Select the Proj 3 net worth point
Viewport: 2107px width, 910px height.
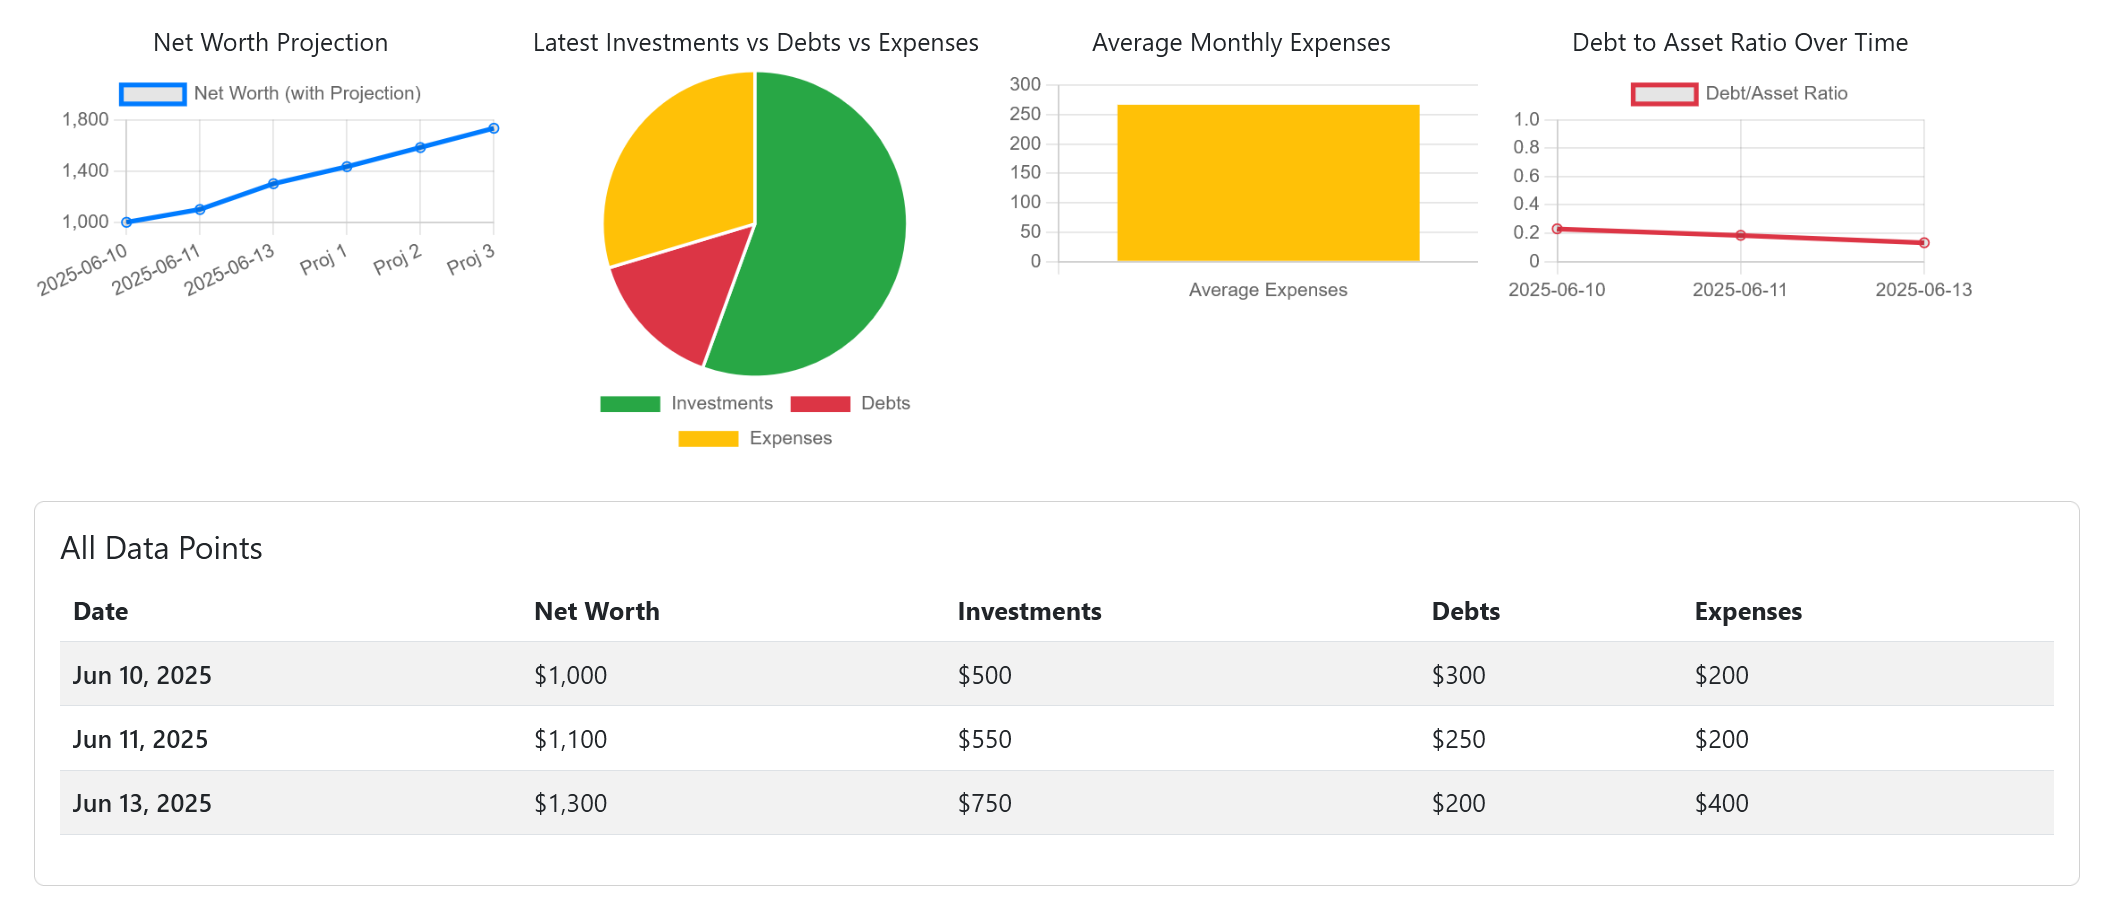[x=494, y=128]
